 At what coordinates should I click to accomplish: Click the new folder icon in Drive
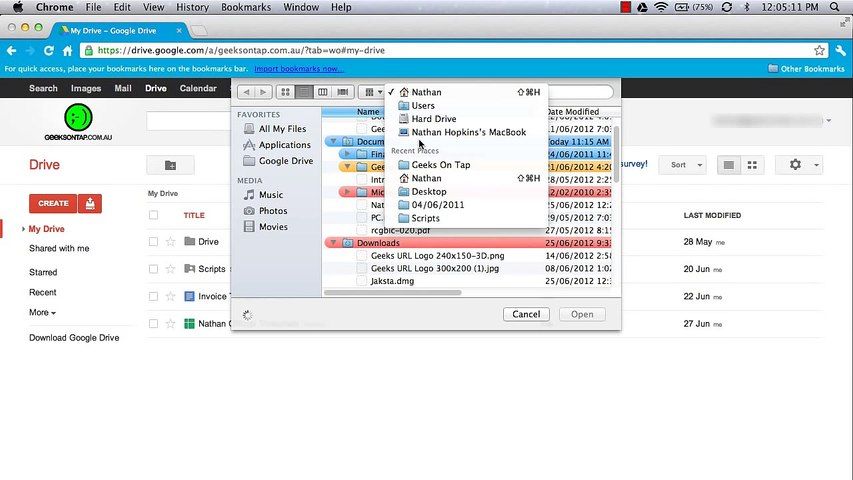170,165
